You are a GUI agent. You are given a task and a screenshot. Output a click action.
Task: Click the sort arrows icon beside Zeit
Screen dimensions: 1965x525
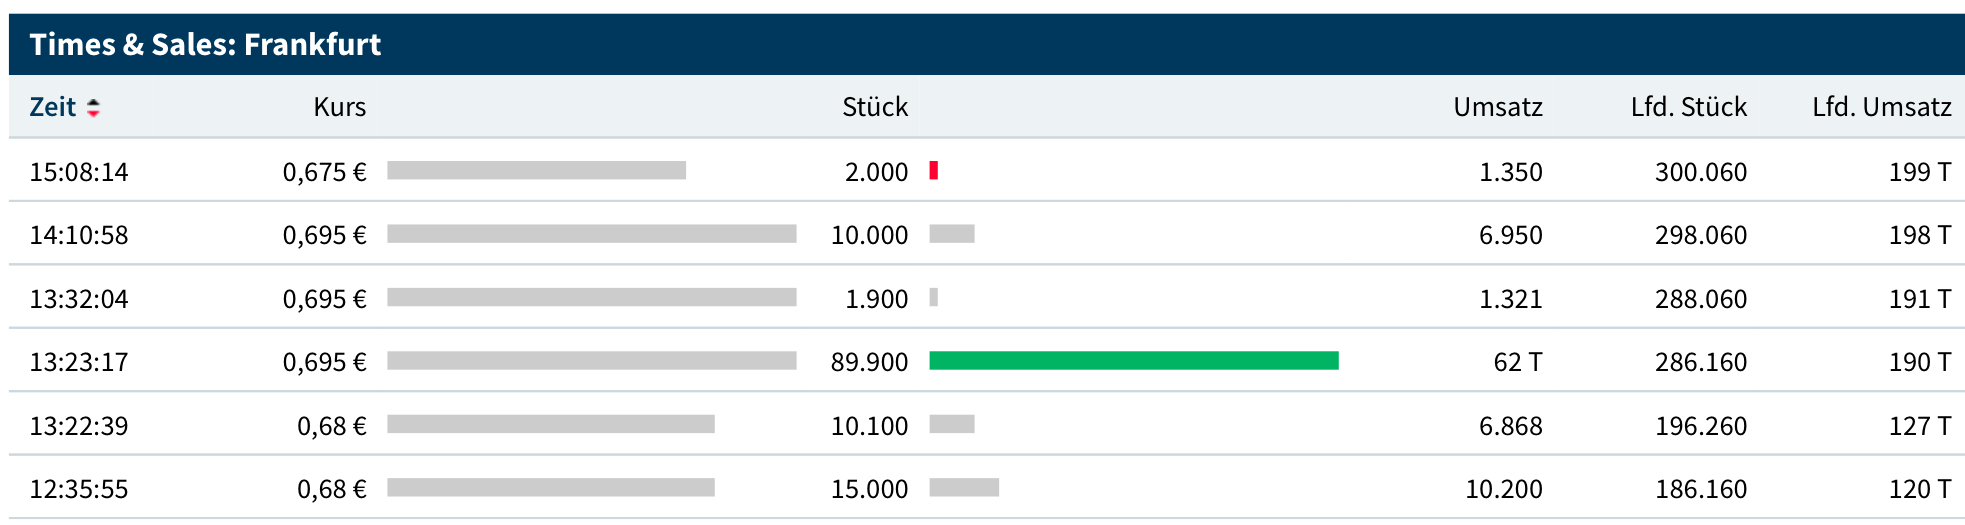click(93, 108)
